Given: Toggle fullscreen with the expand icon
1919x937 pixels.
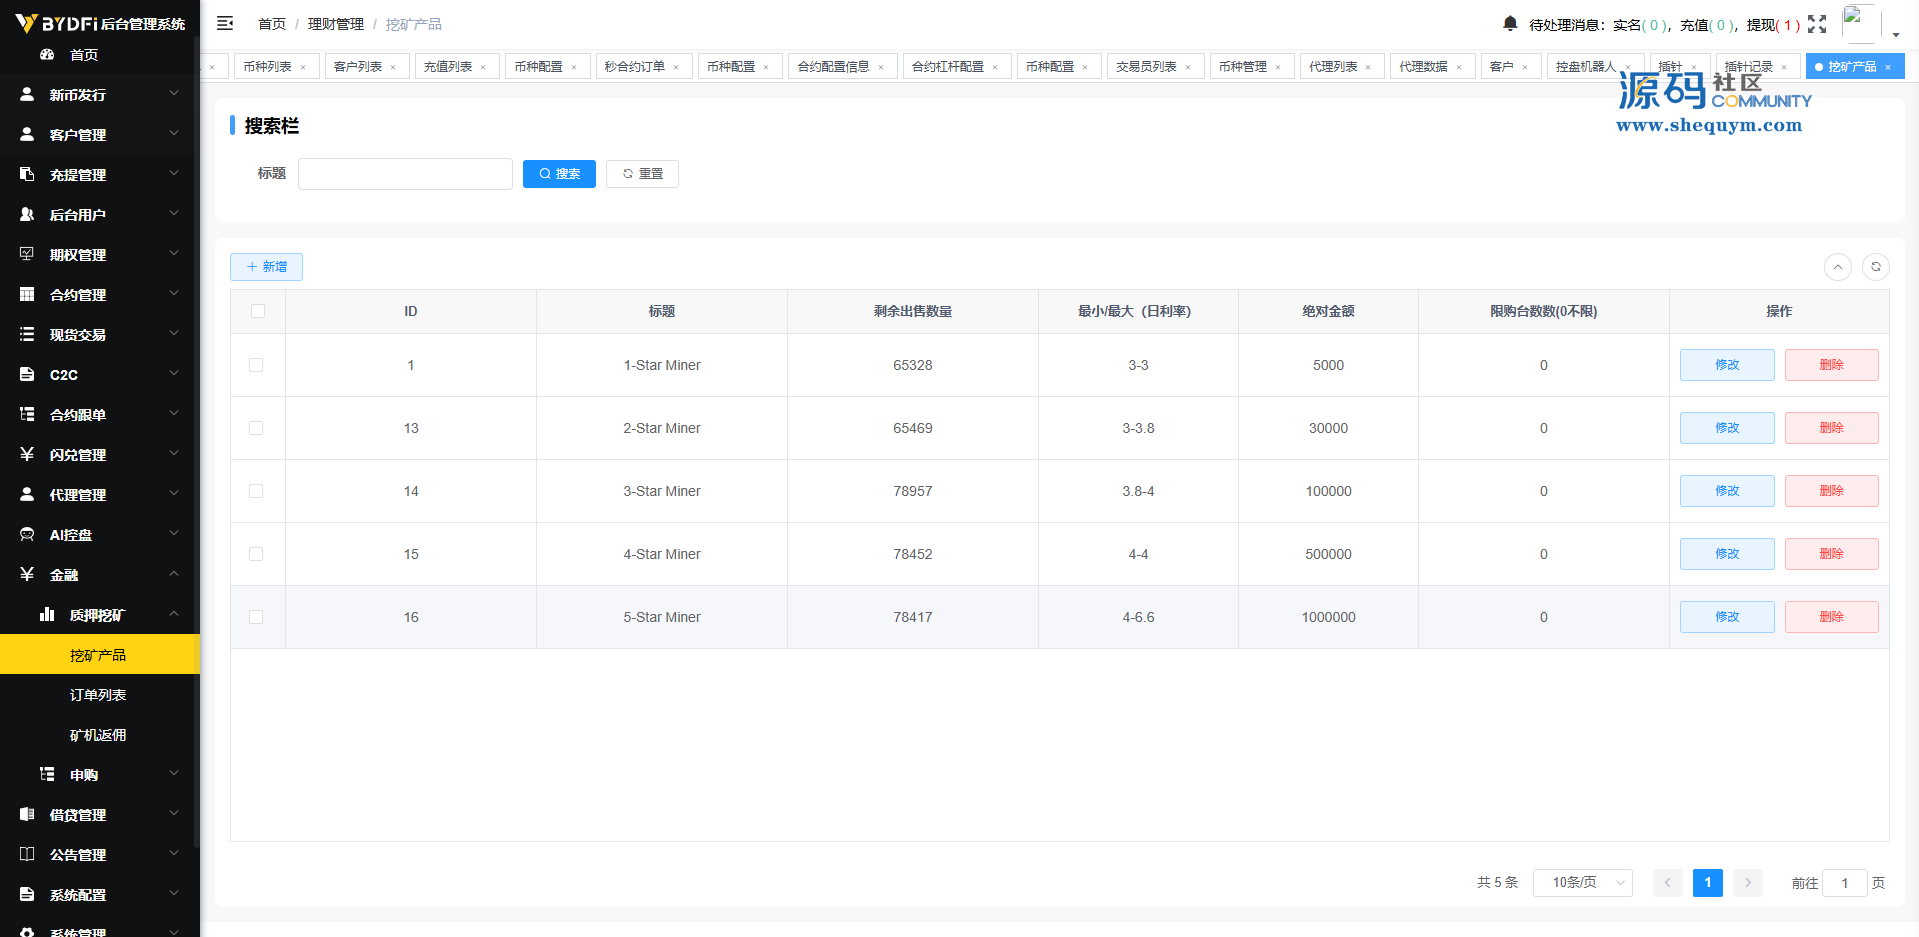Looking at the screenshot, I should click(1817, 24).
